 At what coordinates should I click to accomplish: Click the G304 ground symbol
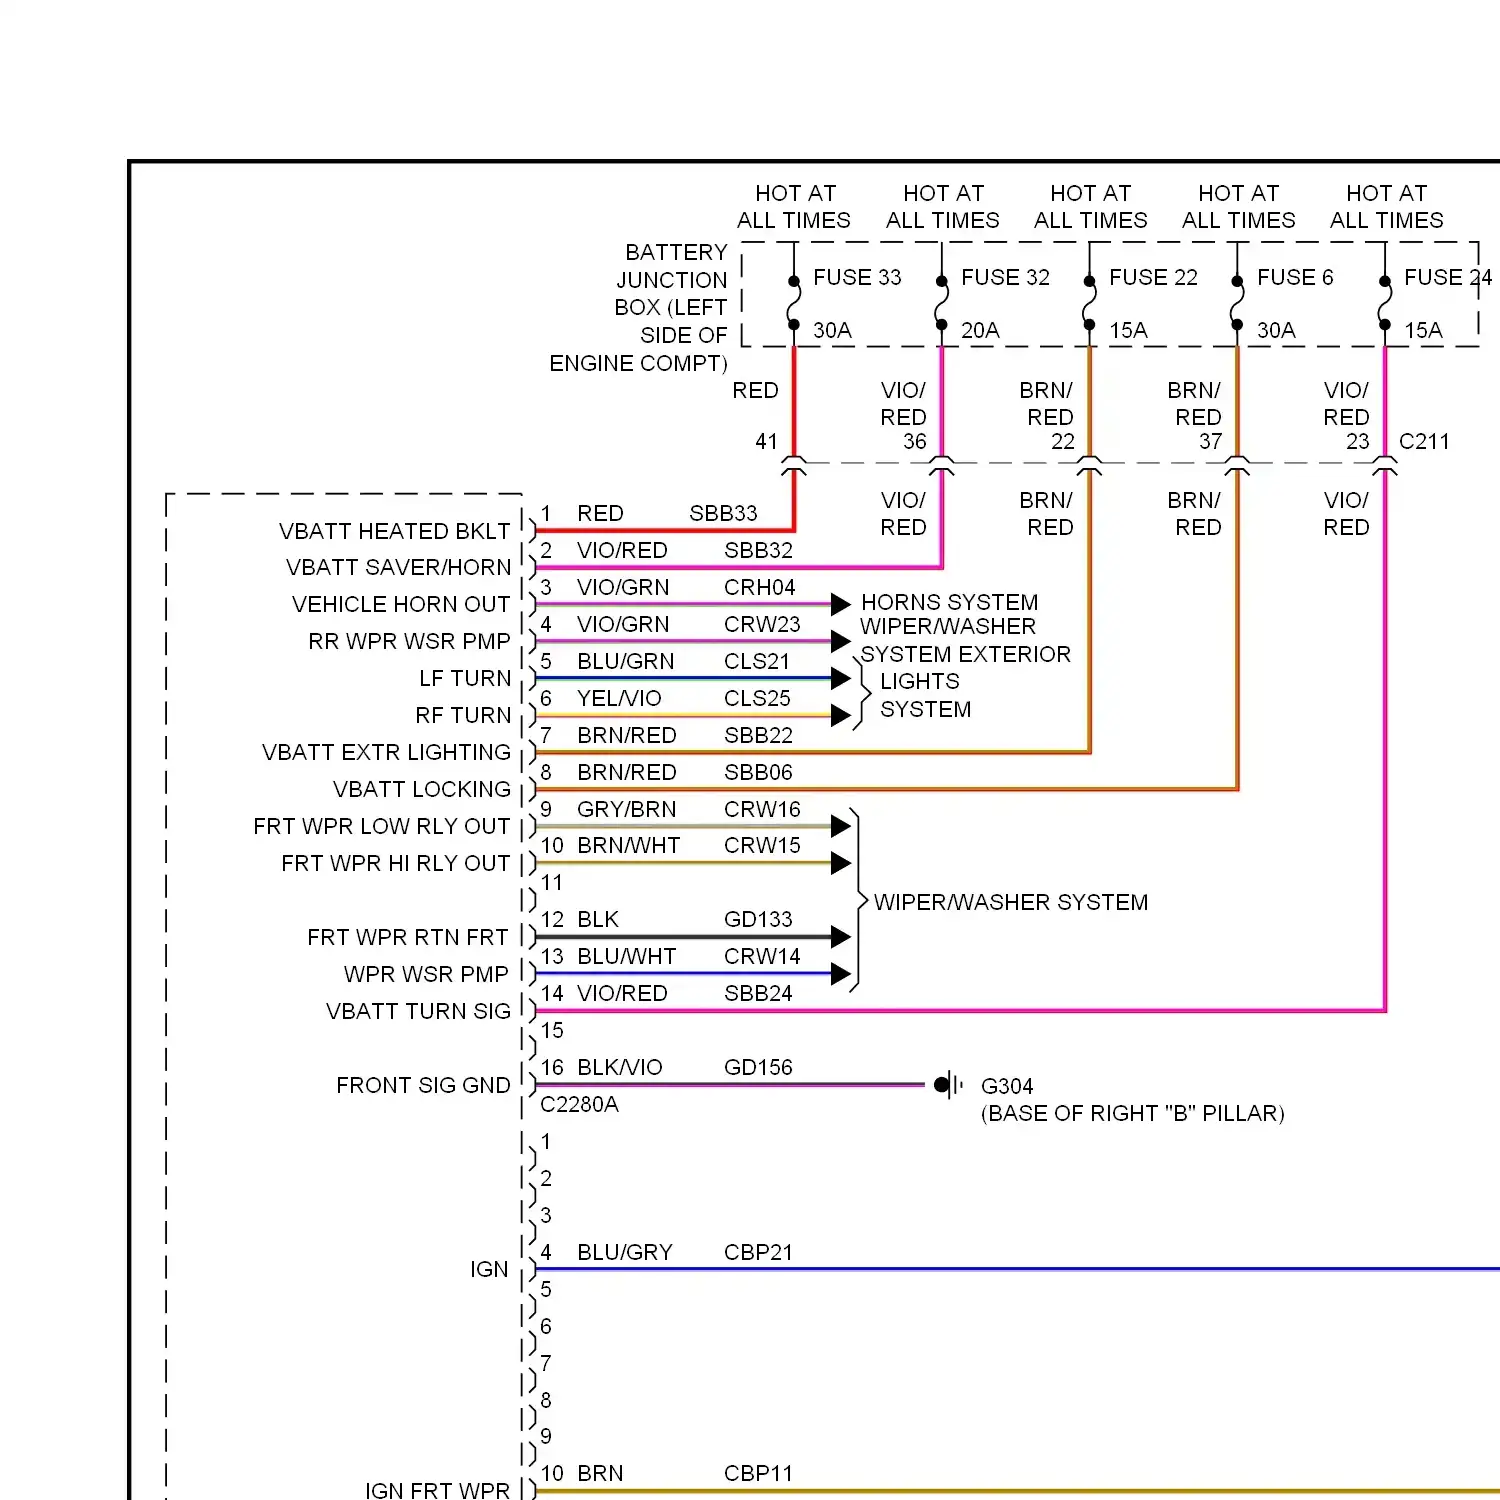click(x=948, y=1085)
